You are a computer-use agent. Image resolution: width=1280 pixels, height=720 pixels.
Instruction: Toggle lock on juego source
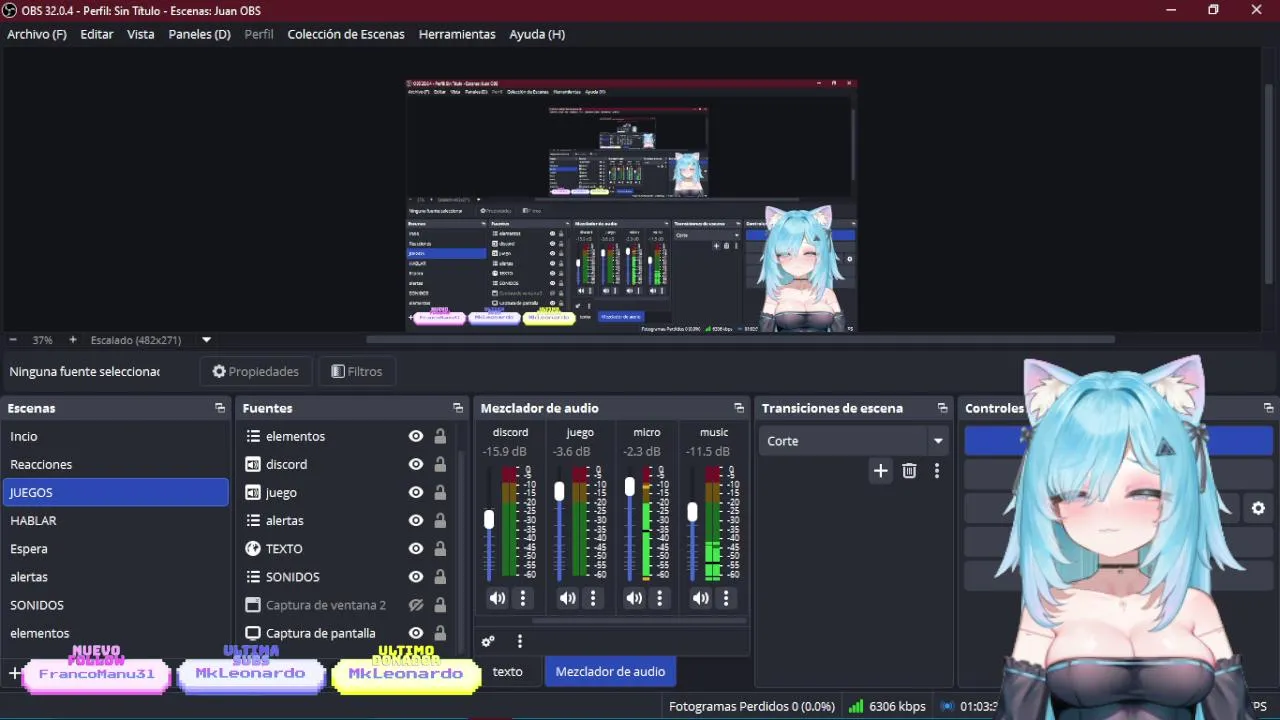pyautogui.click(x=440, y=492)
